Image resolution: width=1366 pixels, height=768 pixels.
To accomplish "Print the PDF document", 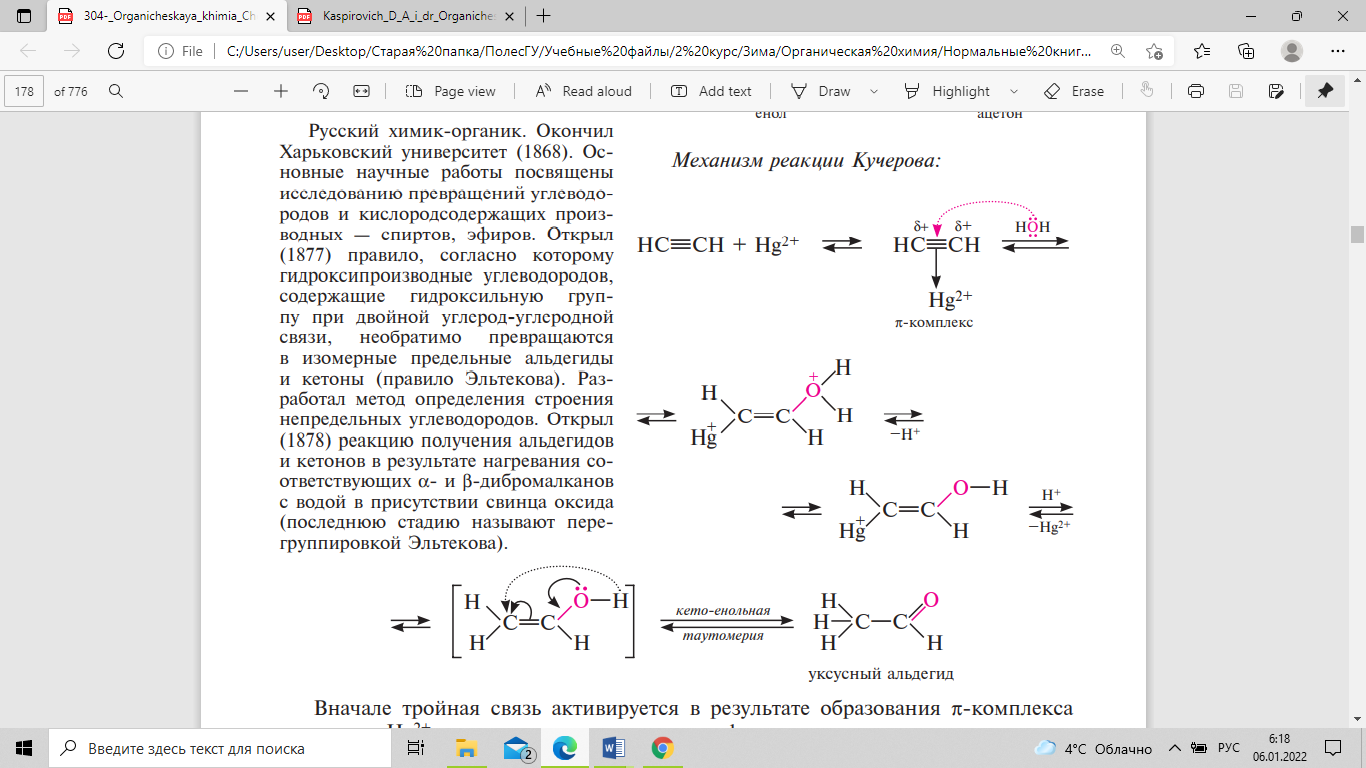I will pos(1195,91).
